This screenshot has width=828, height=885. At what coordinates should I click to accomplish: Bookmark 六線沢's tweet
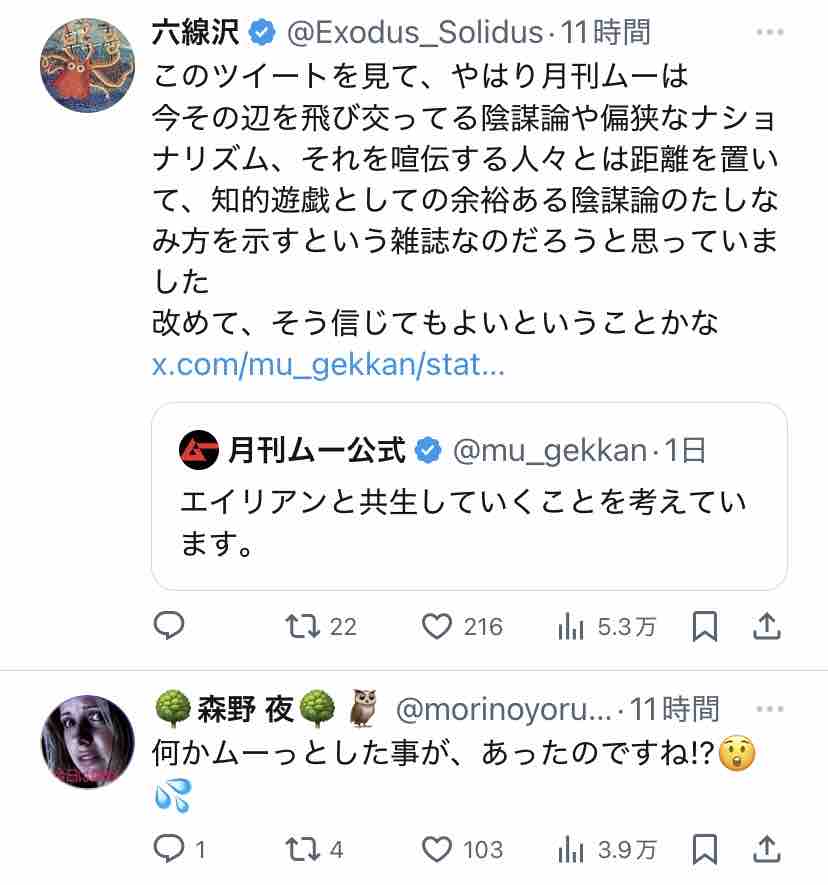pyautogui.click(x=705, y=626)
